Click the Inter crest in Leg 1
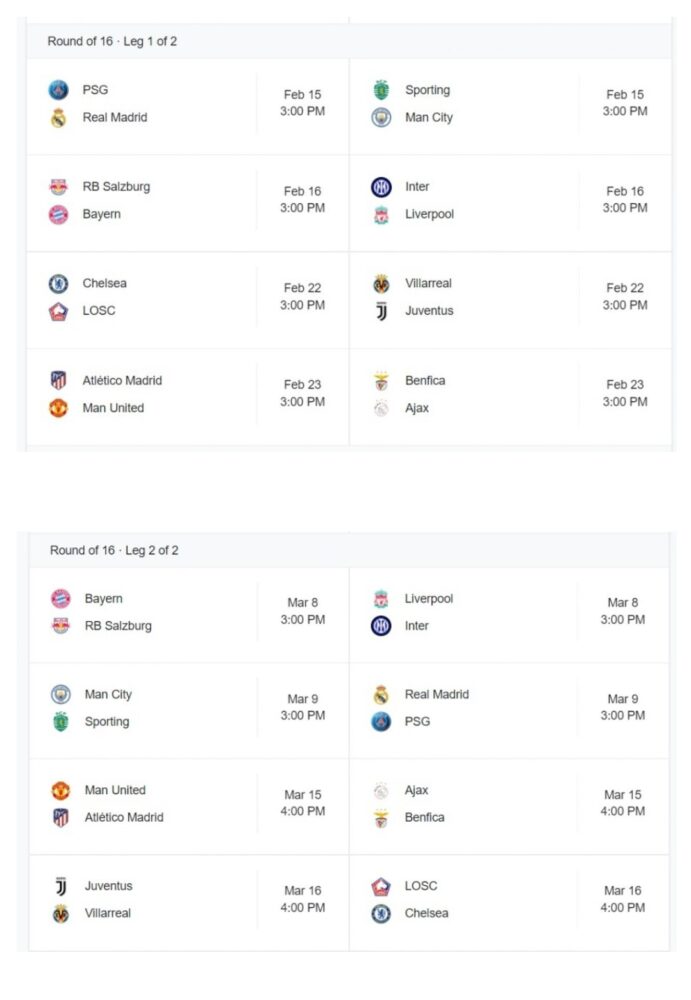 coord(381,187)
